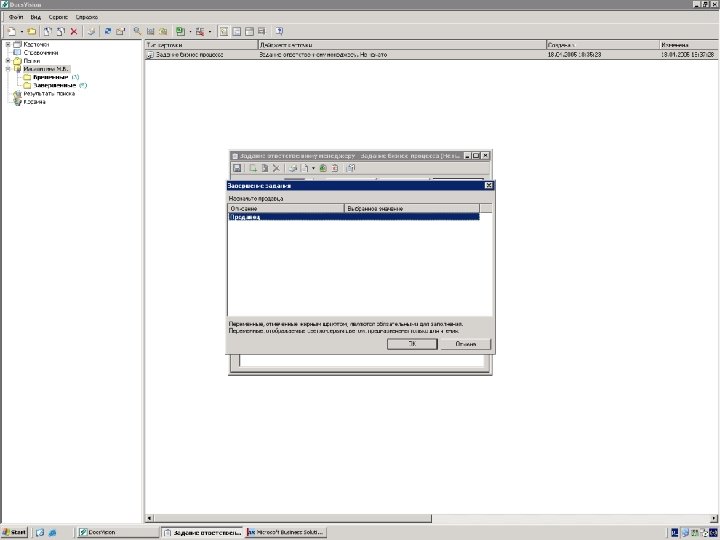
Task: Click the green-arrow document icon in the card window toolbar
Action: pyautogui.click(x=253, y=169)
